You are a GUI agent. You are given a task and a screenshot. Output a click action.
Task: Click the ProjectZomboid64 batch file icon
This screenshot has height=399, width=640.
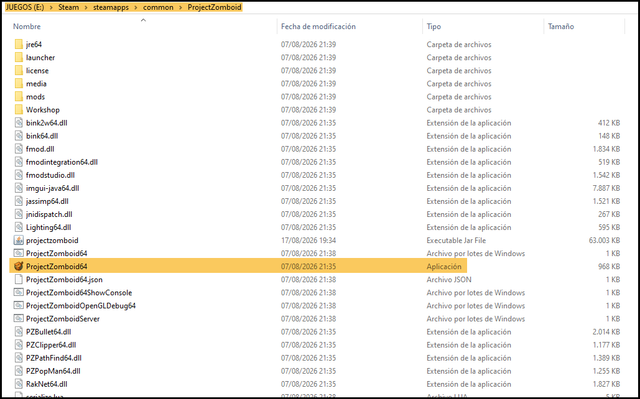(19, 253)
